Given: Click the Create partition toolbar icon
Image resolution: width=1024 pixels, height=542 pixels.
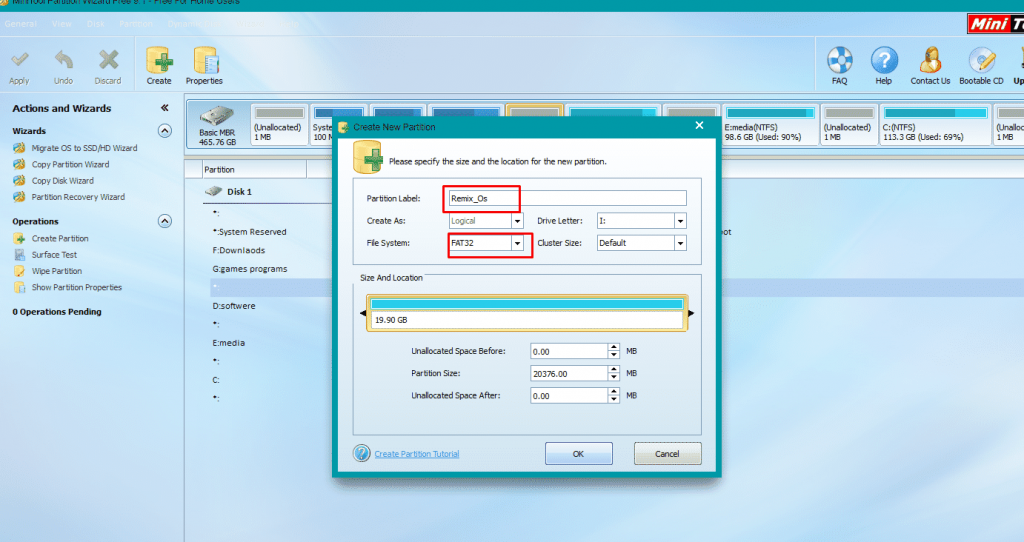Looking at the screenshot, I should (x=159, y=61).
